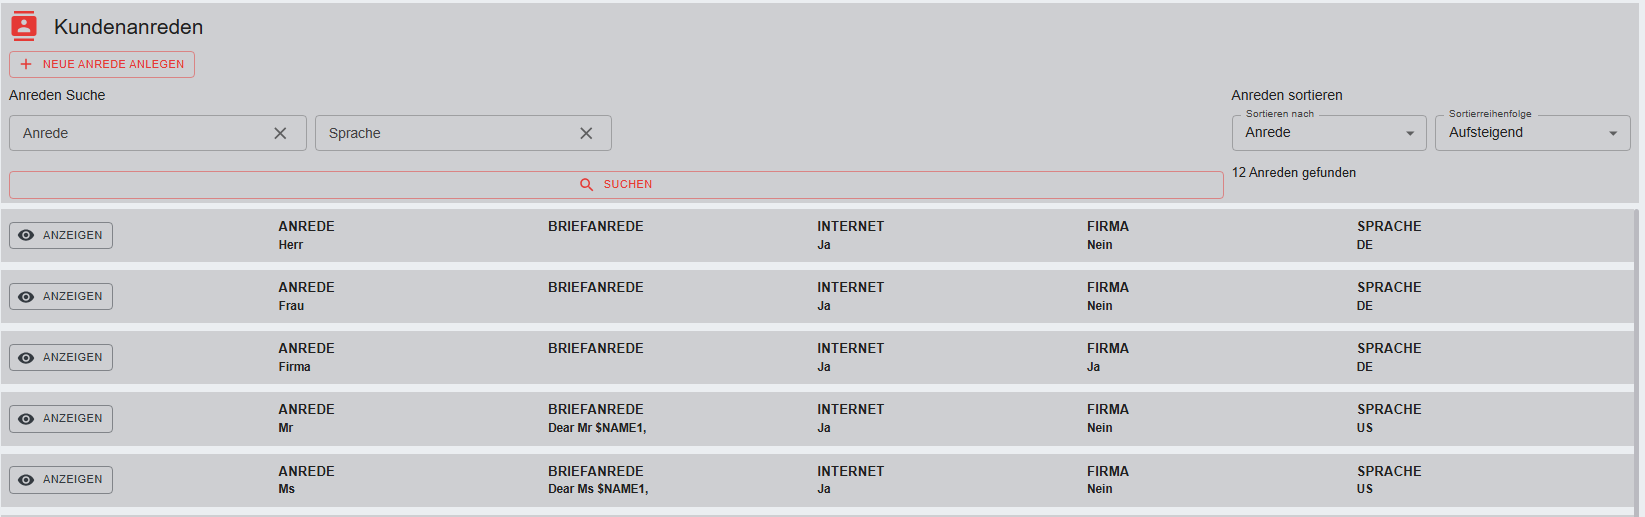Click eye icon in the Frau row
Viewport: 1645px width, 517px height.
27,297
